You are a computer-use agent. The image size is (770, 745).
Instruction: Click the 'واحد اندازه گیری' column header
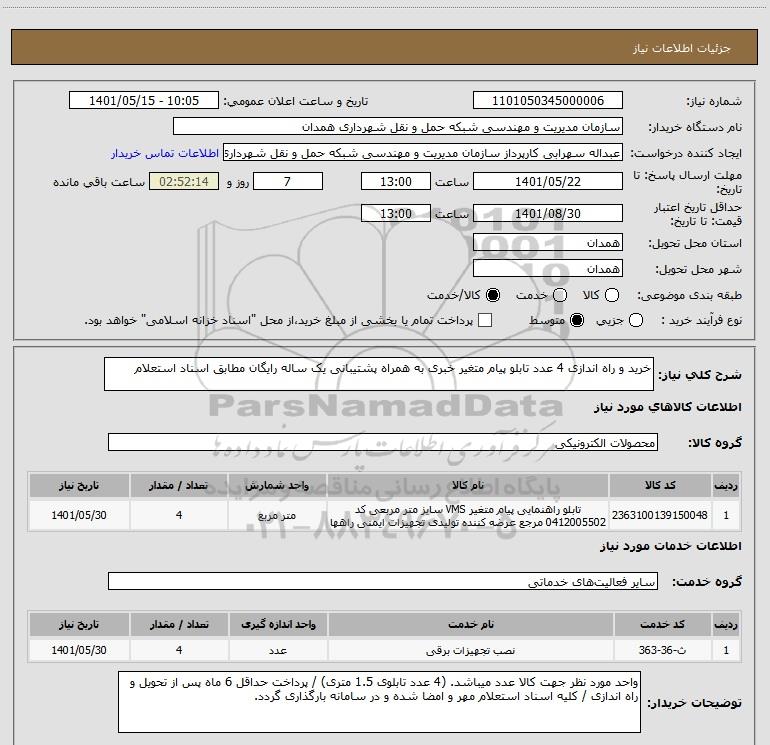pos(278,625)
